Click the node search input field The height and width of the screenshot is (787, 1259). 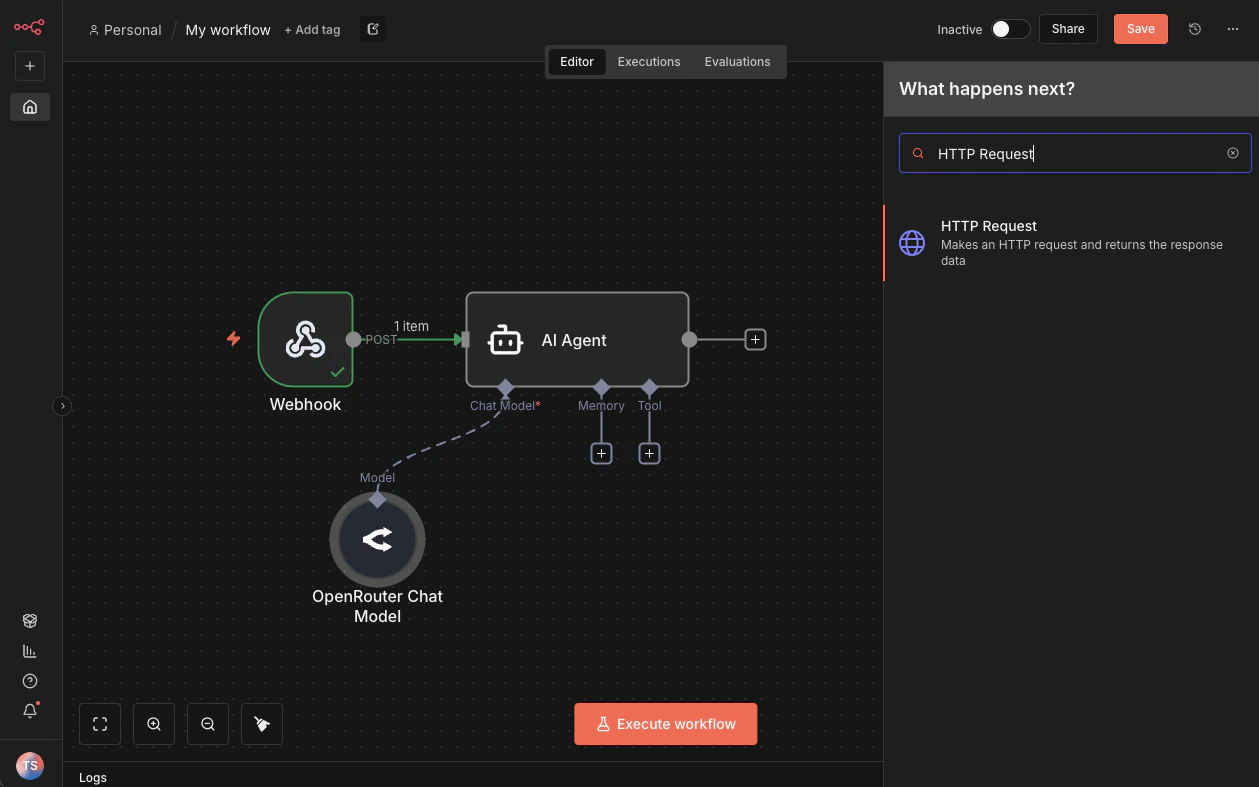(x=1075, y=153)
